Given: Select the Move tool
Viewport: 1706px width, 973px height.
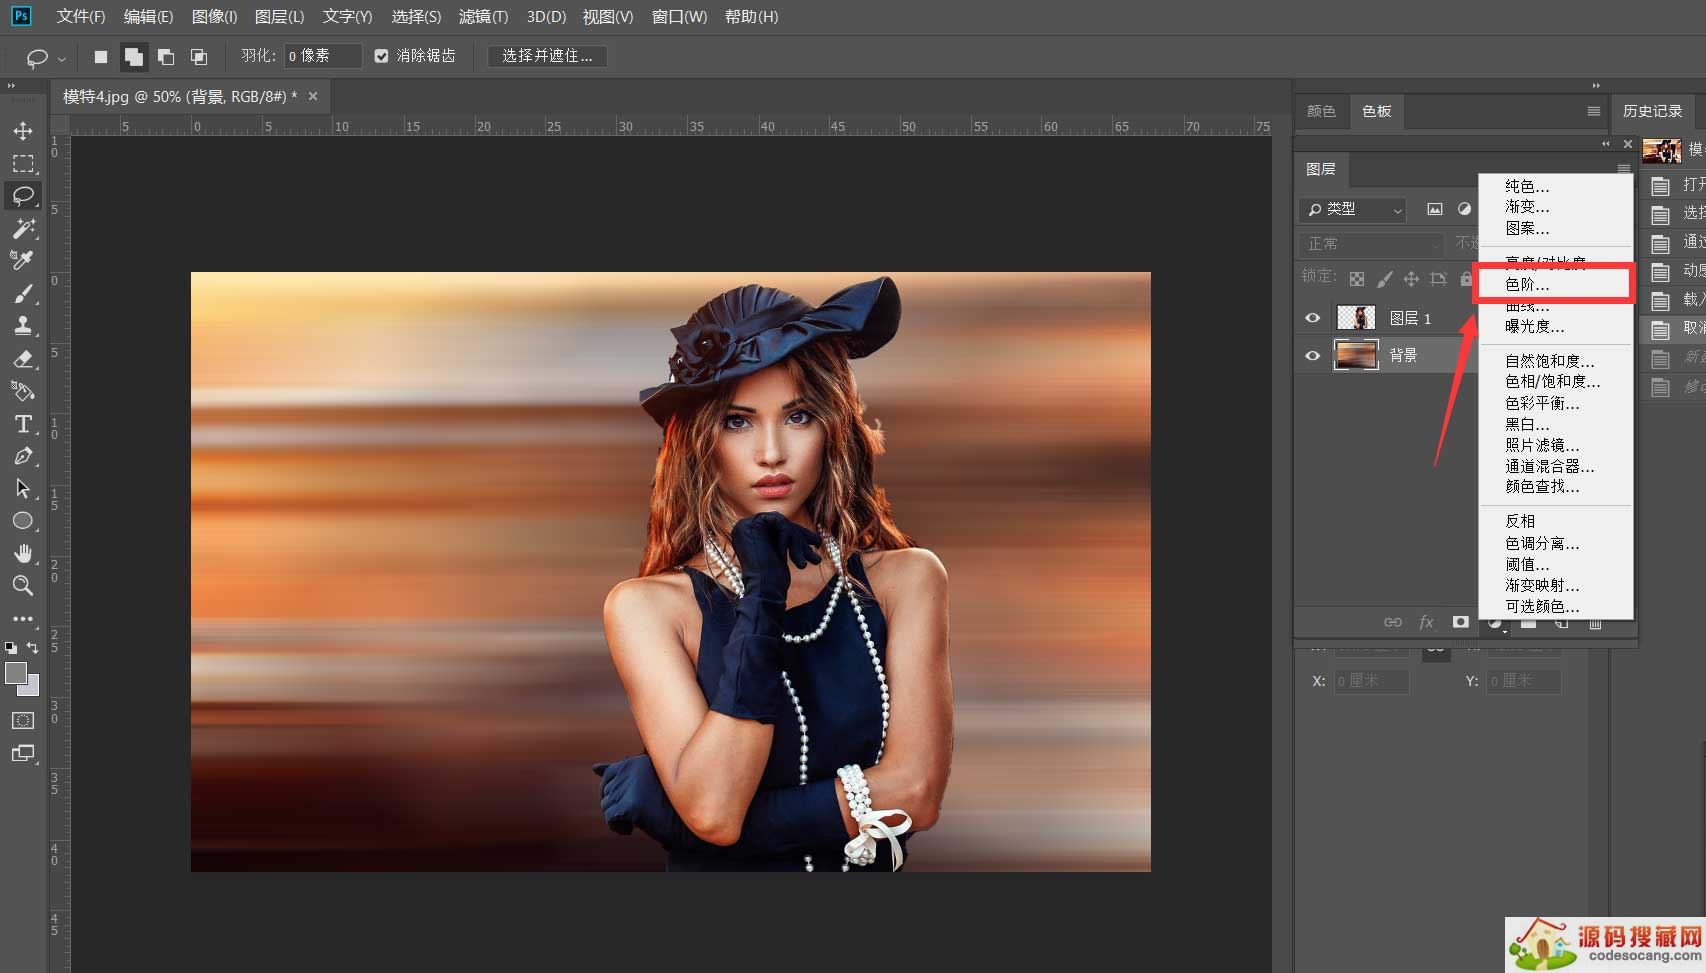Looking at the screenshot, I should pos(23,131).
